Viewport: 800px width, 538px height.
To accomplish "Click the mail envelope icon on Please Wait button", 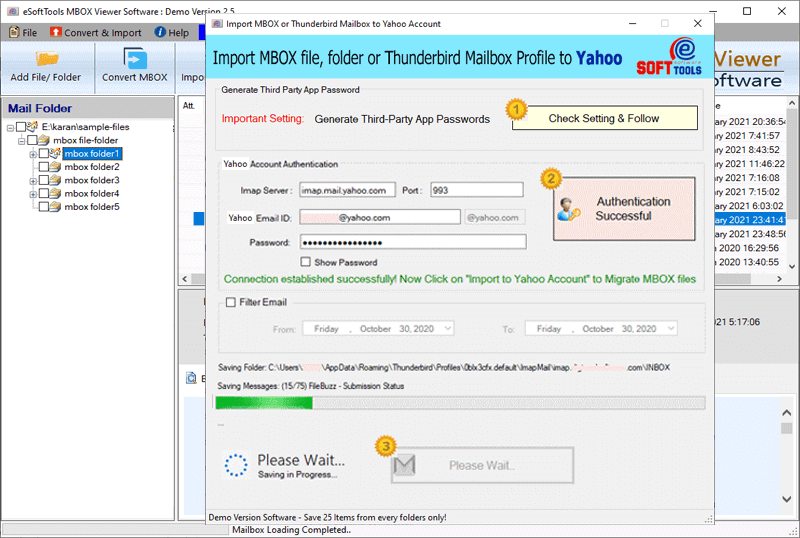I will [405, 465].
